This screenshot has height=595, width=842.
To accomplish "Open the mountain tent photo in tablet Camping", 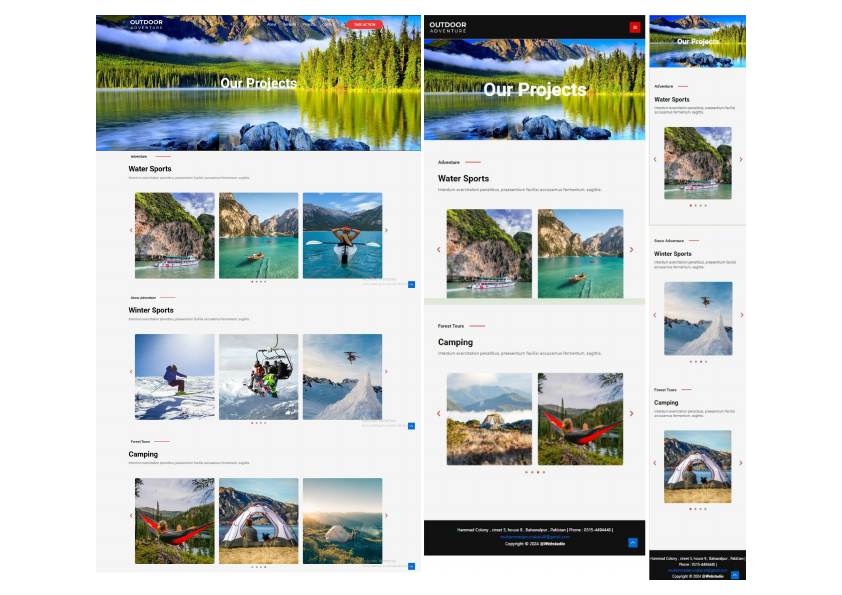I will pos(489,419).
